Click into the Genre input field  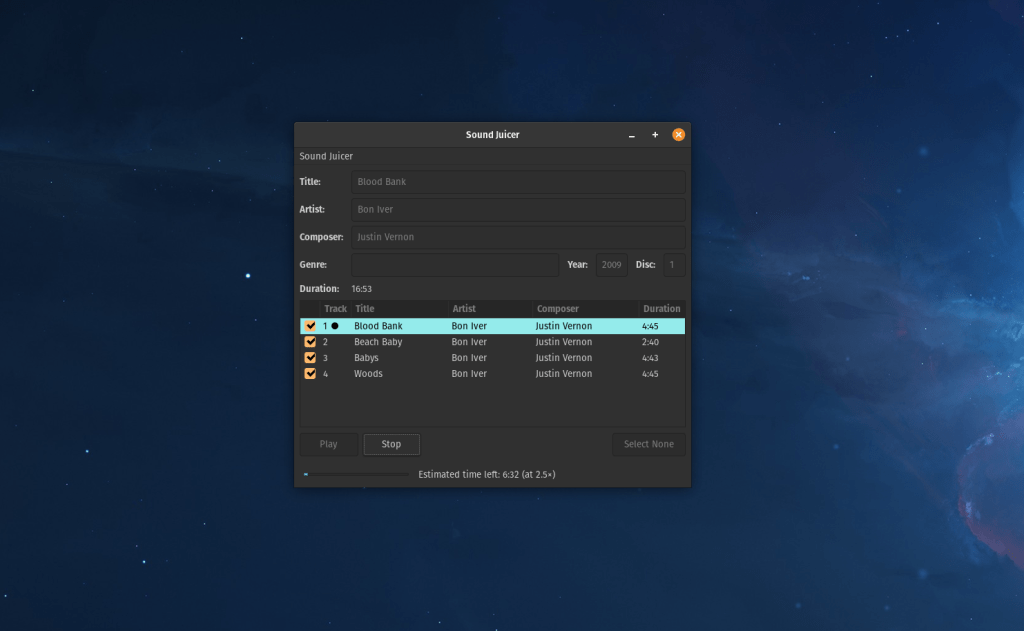[454, 265]
